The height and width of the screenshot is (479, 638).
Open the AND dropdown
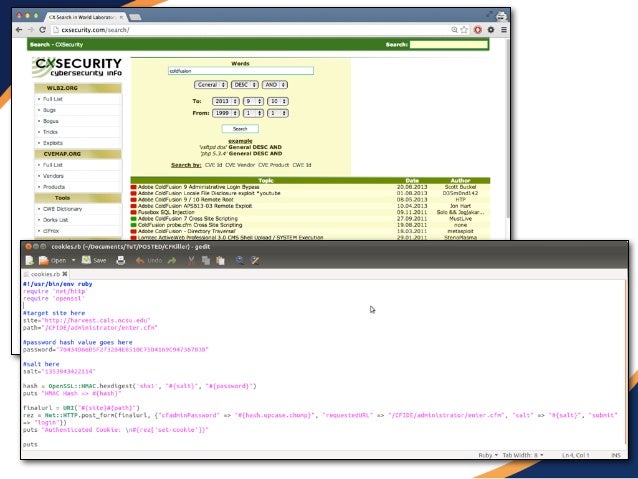(275, 85)
